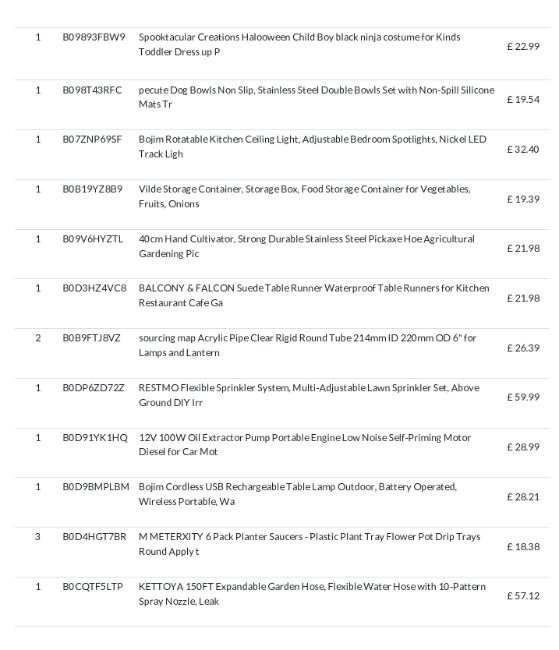Click the £ 22.99 price
The width and height of the screenshot is (559, 650).
point(523,46)
